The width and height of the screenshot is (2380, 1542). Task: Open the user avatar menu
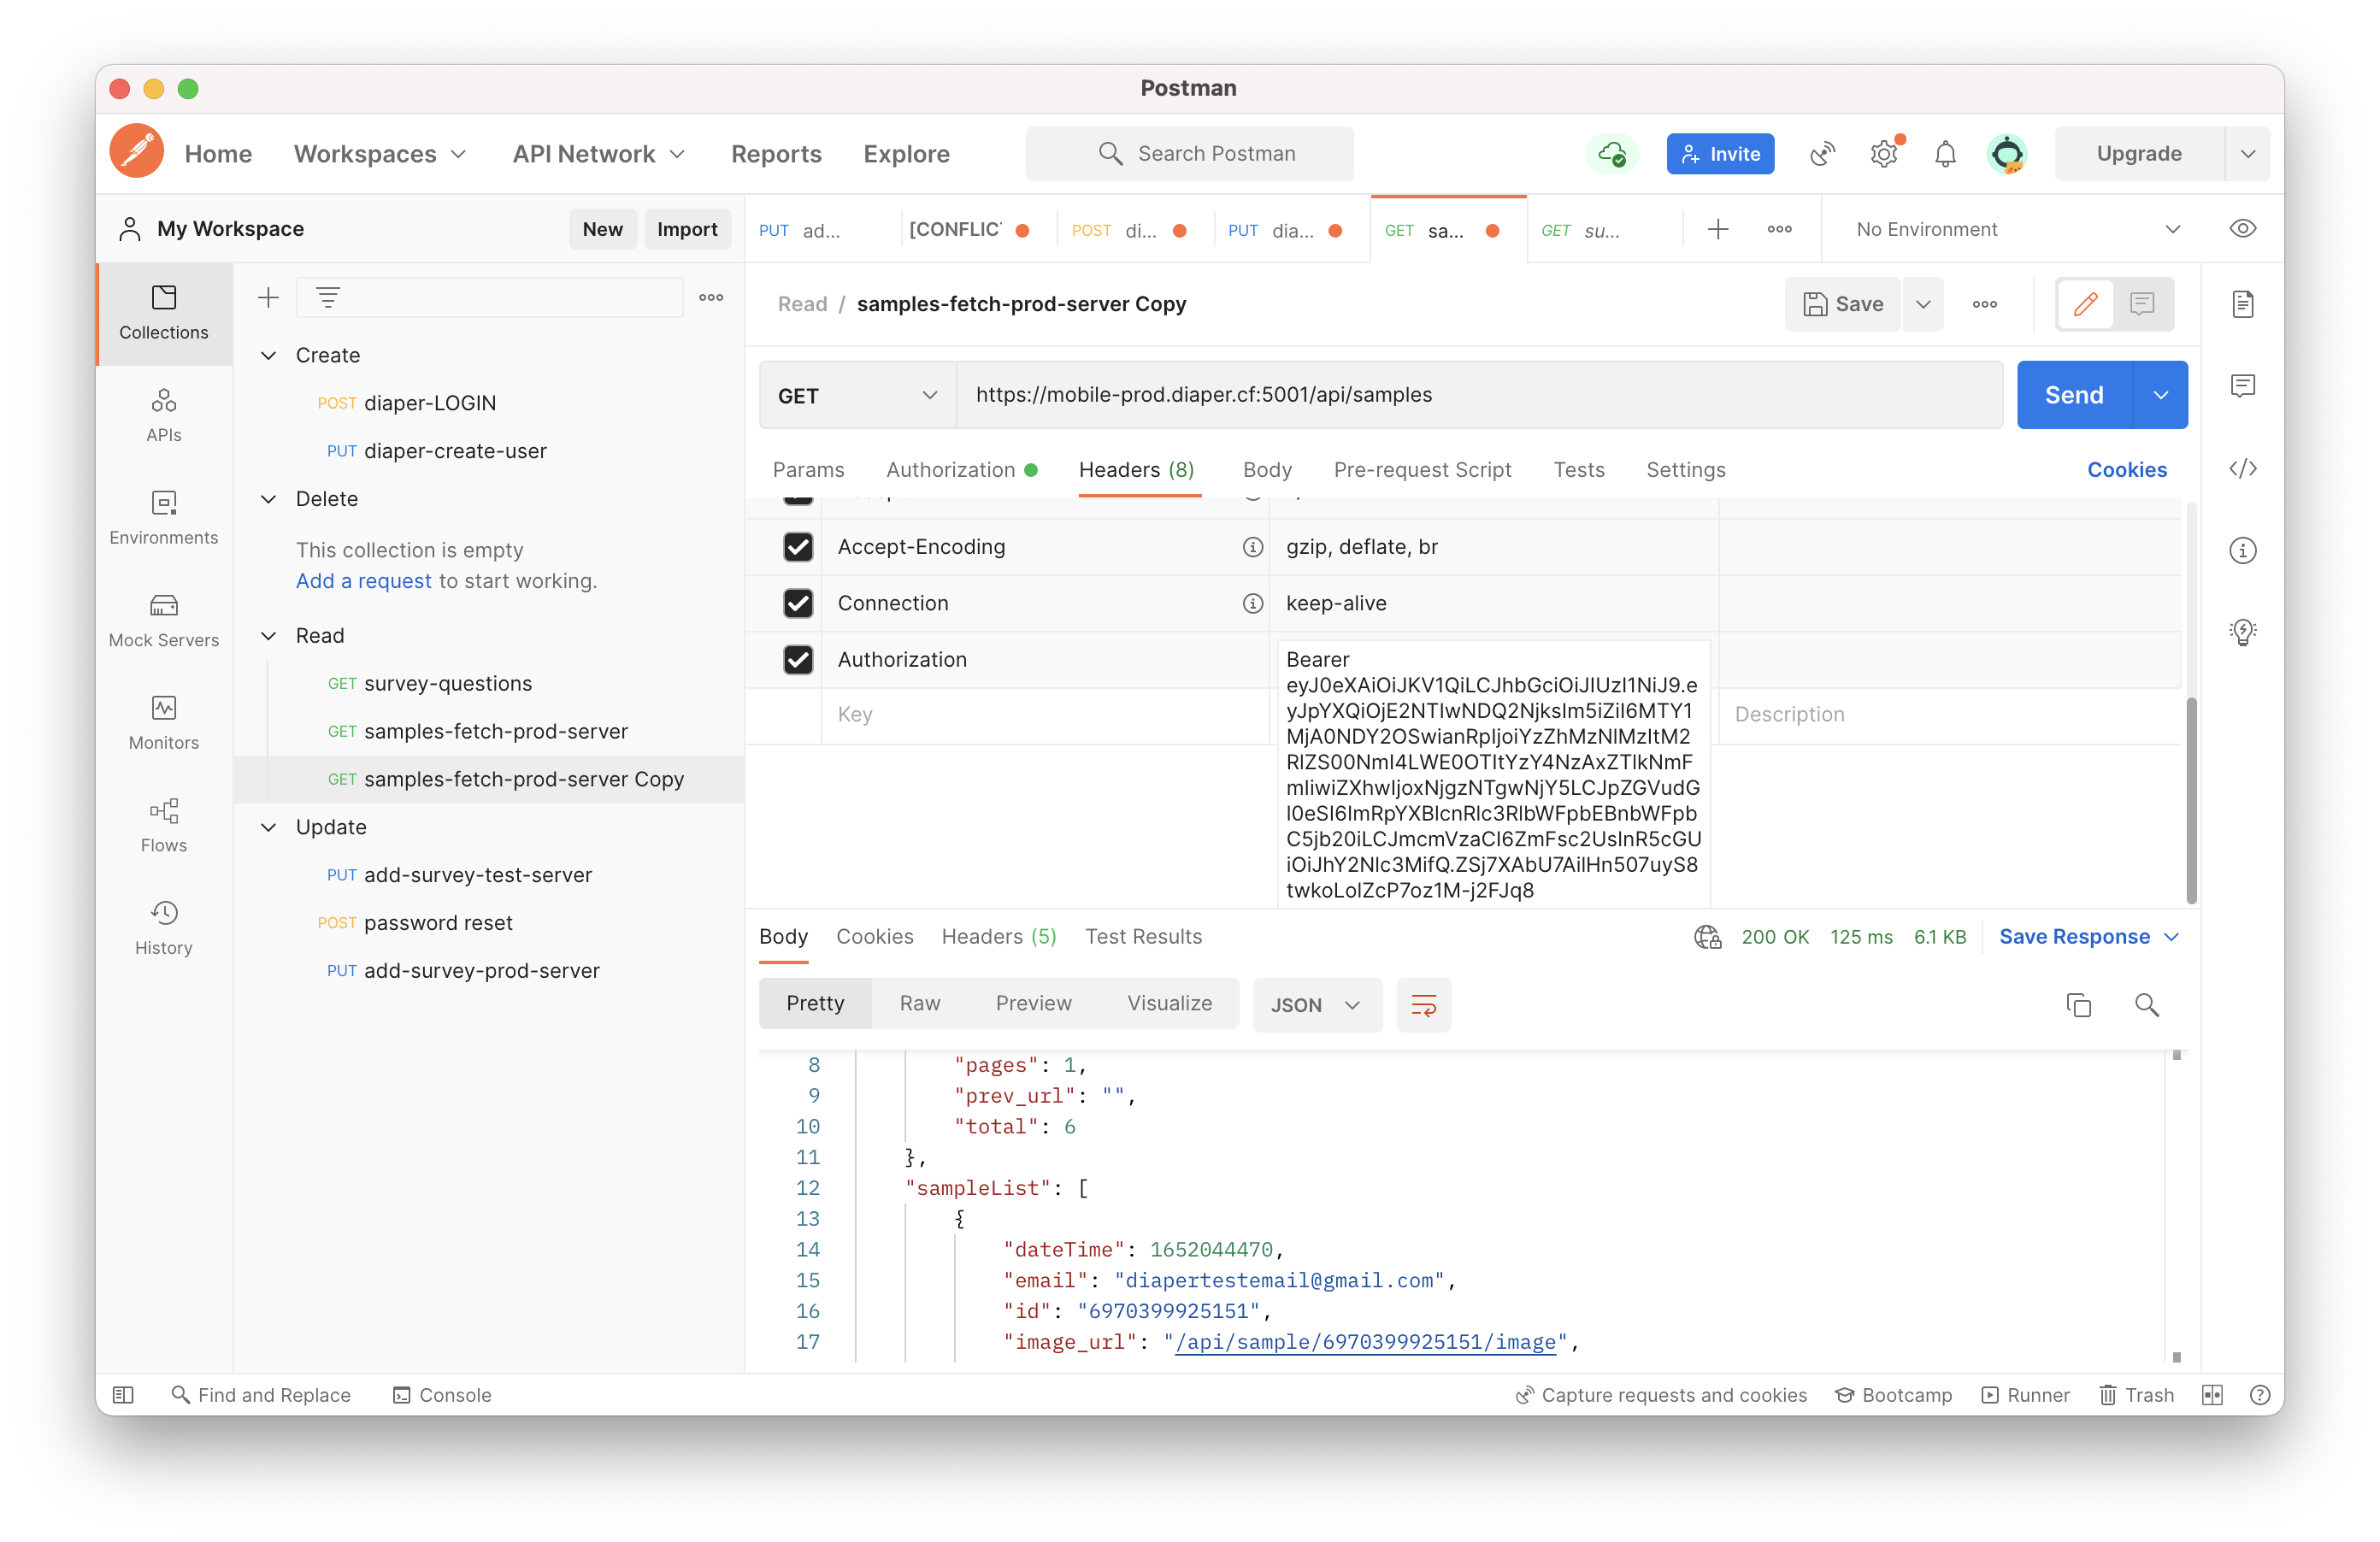tap(2006, 154)
